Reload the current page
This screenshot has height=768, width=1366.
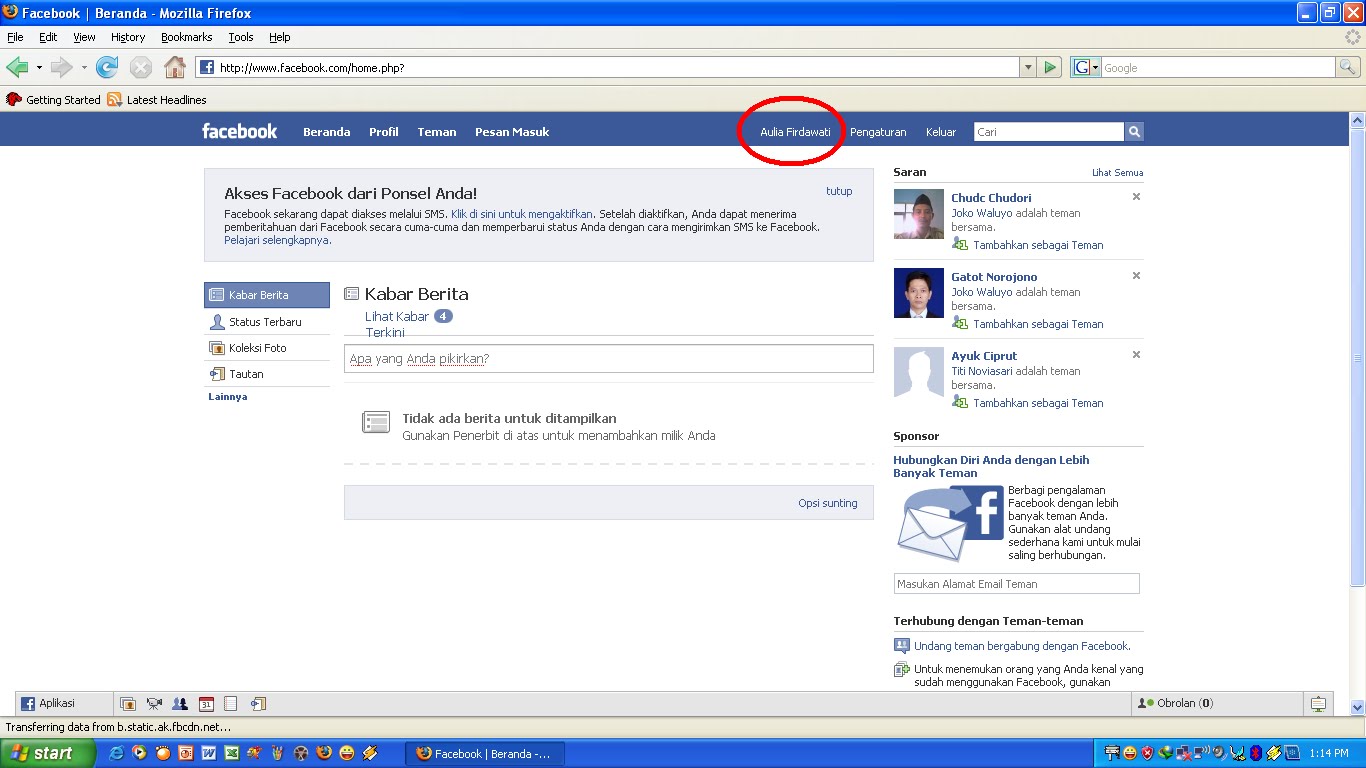point(107,67)
